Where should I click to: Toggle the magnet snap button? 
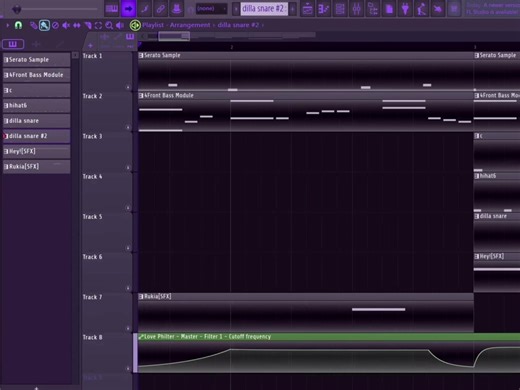tap(18, 25)
